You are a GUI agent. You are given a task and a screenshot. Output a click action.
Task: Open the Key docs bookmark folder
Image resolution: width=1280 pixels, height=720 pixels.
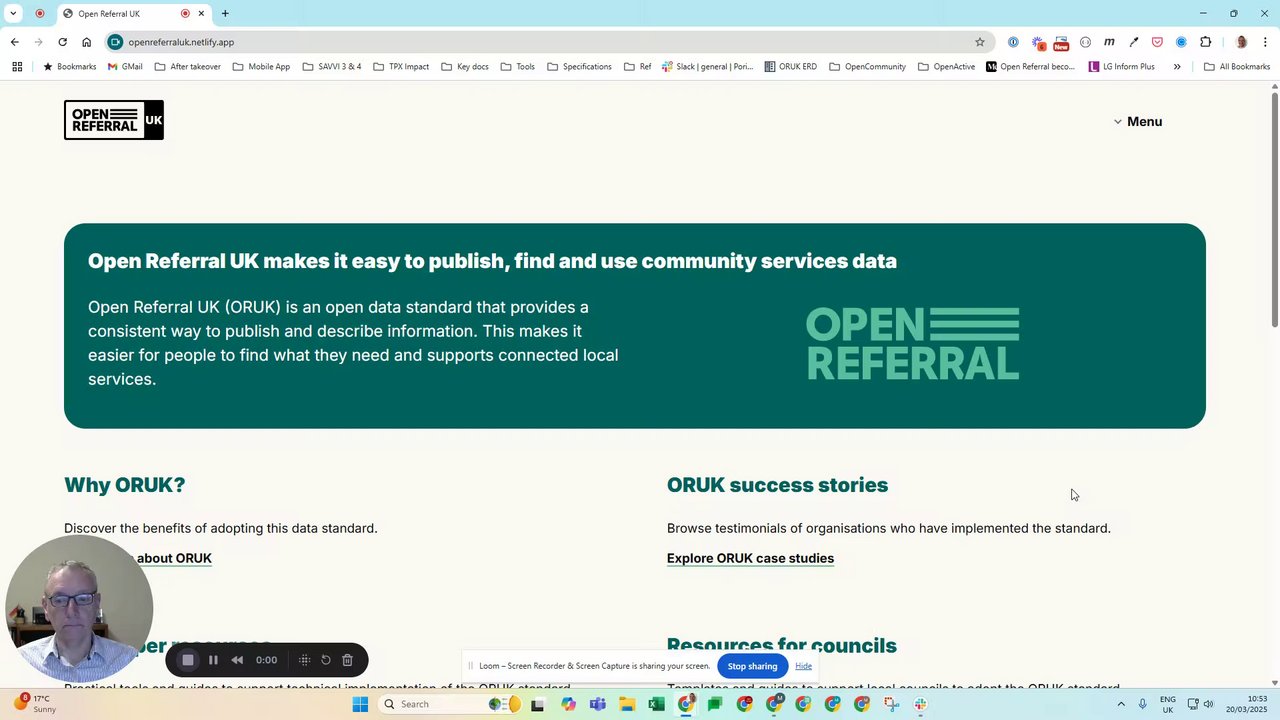[x=465, y=67]
